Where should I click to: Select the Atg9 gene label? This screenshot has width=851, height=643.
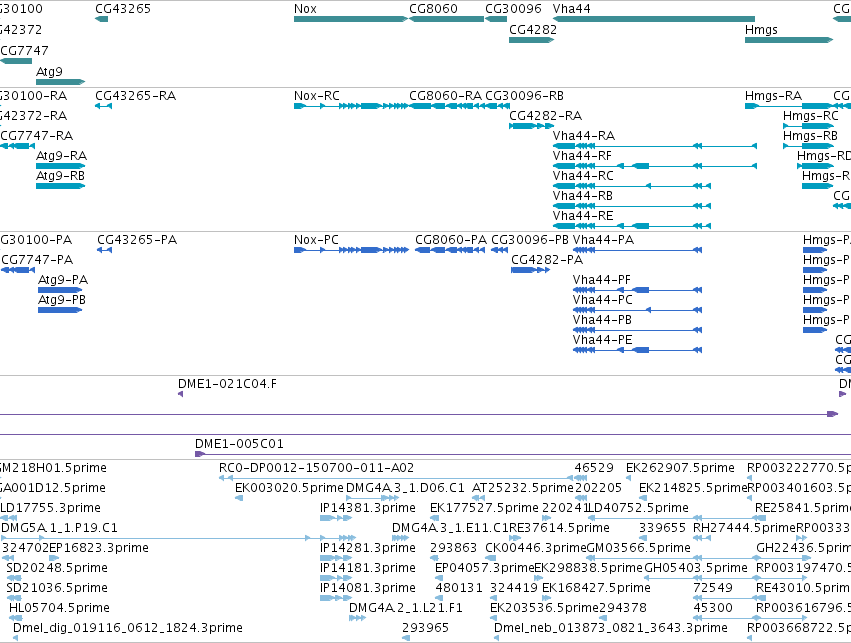click(49, 72)
